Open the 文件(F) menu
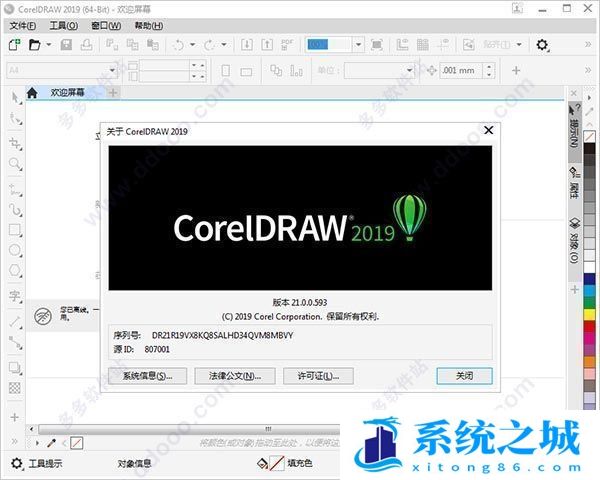Viewport: 600px width, 480px height. click(x=23, y=26)
